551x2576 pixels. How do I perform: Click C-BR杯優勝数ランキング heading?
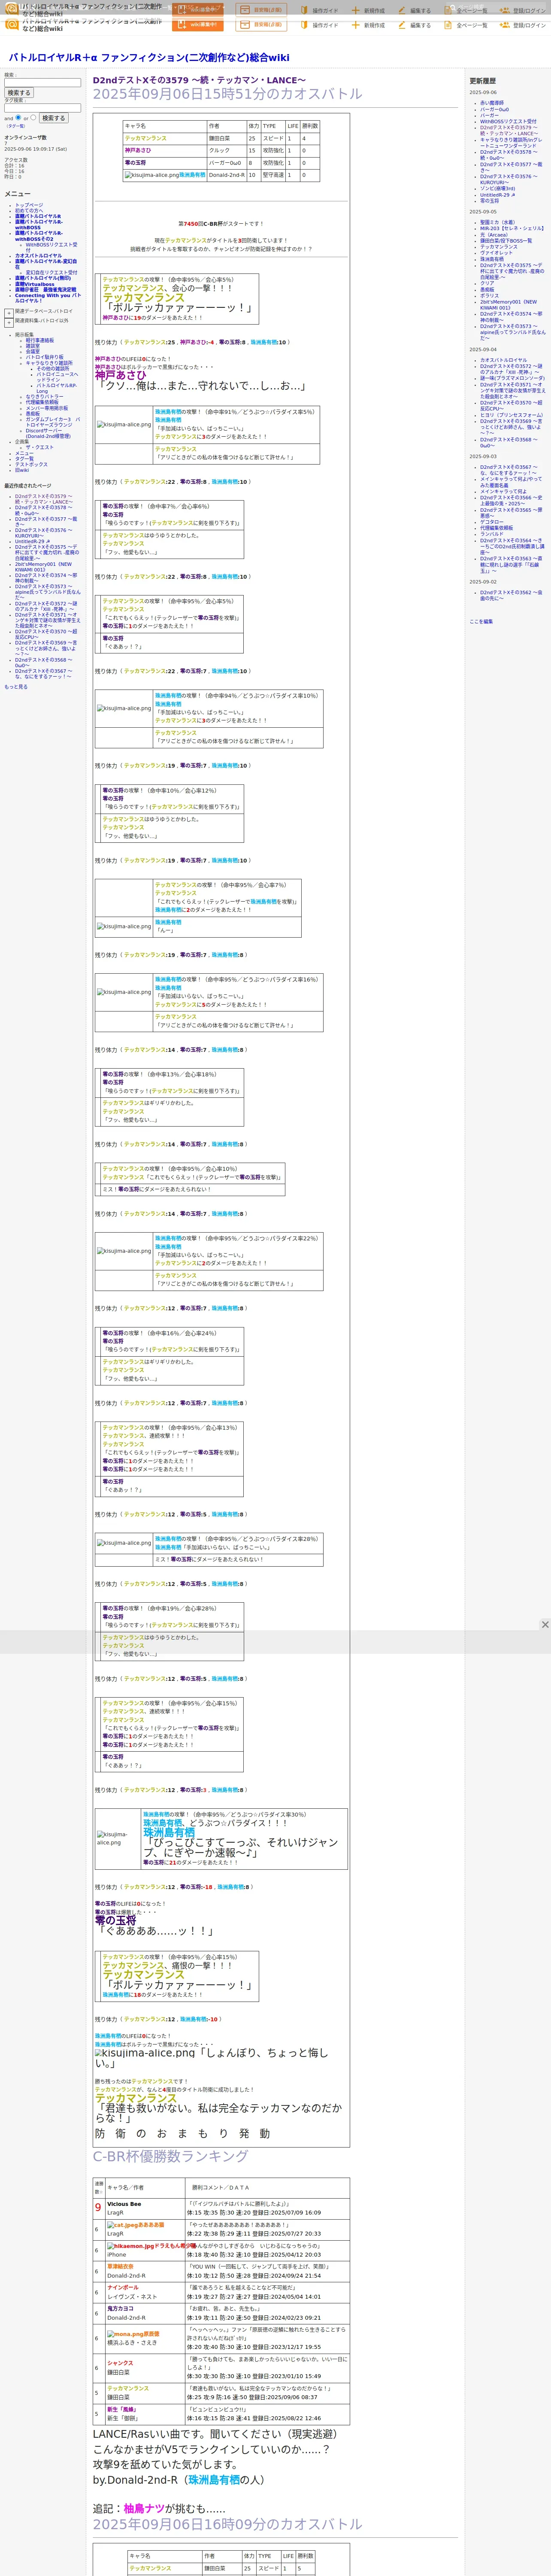tap(170, 2156)
